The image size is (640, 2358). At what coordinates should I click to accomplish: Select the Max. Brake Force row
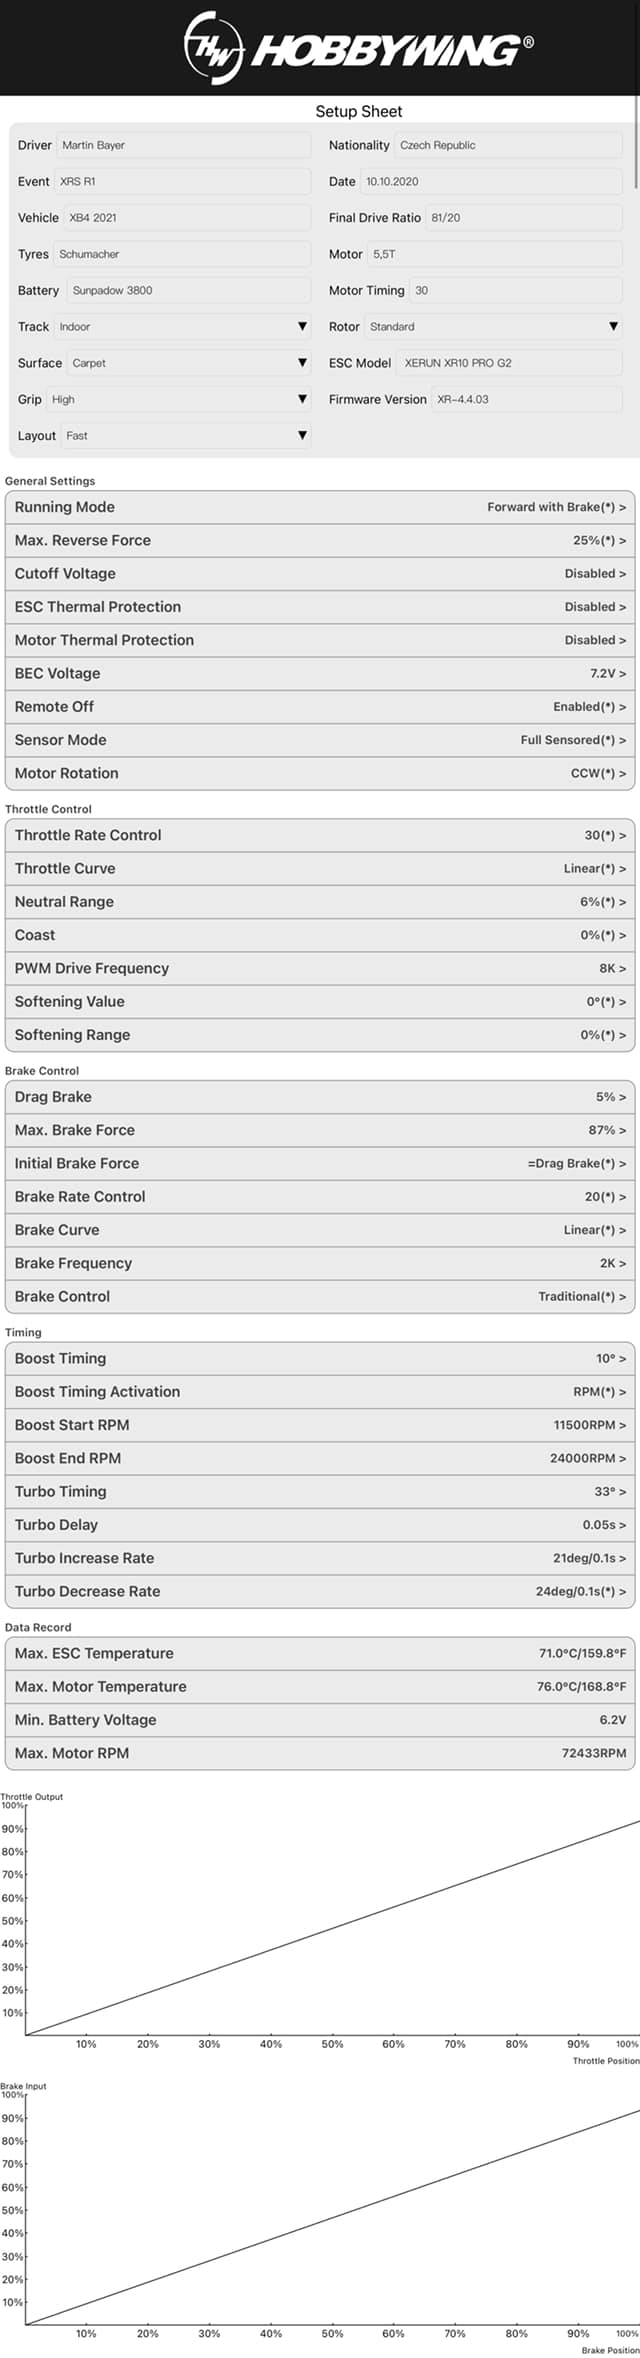[320, 1130]
